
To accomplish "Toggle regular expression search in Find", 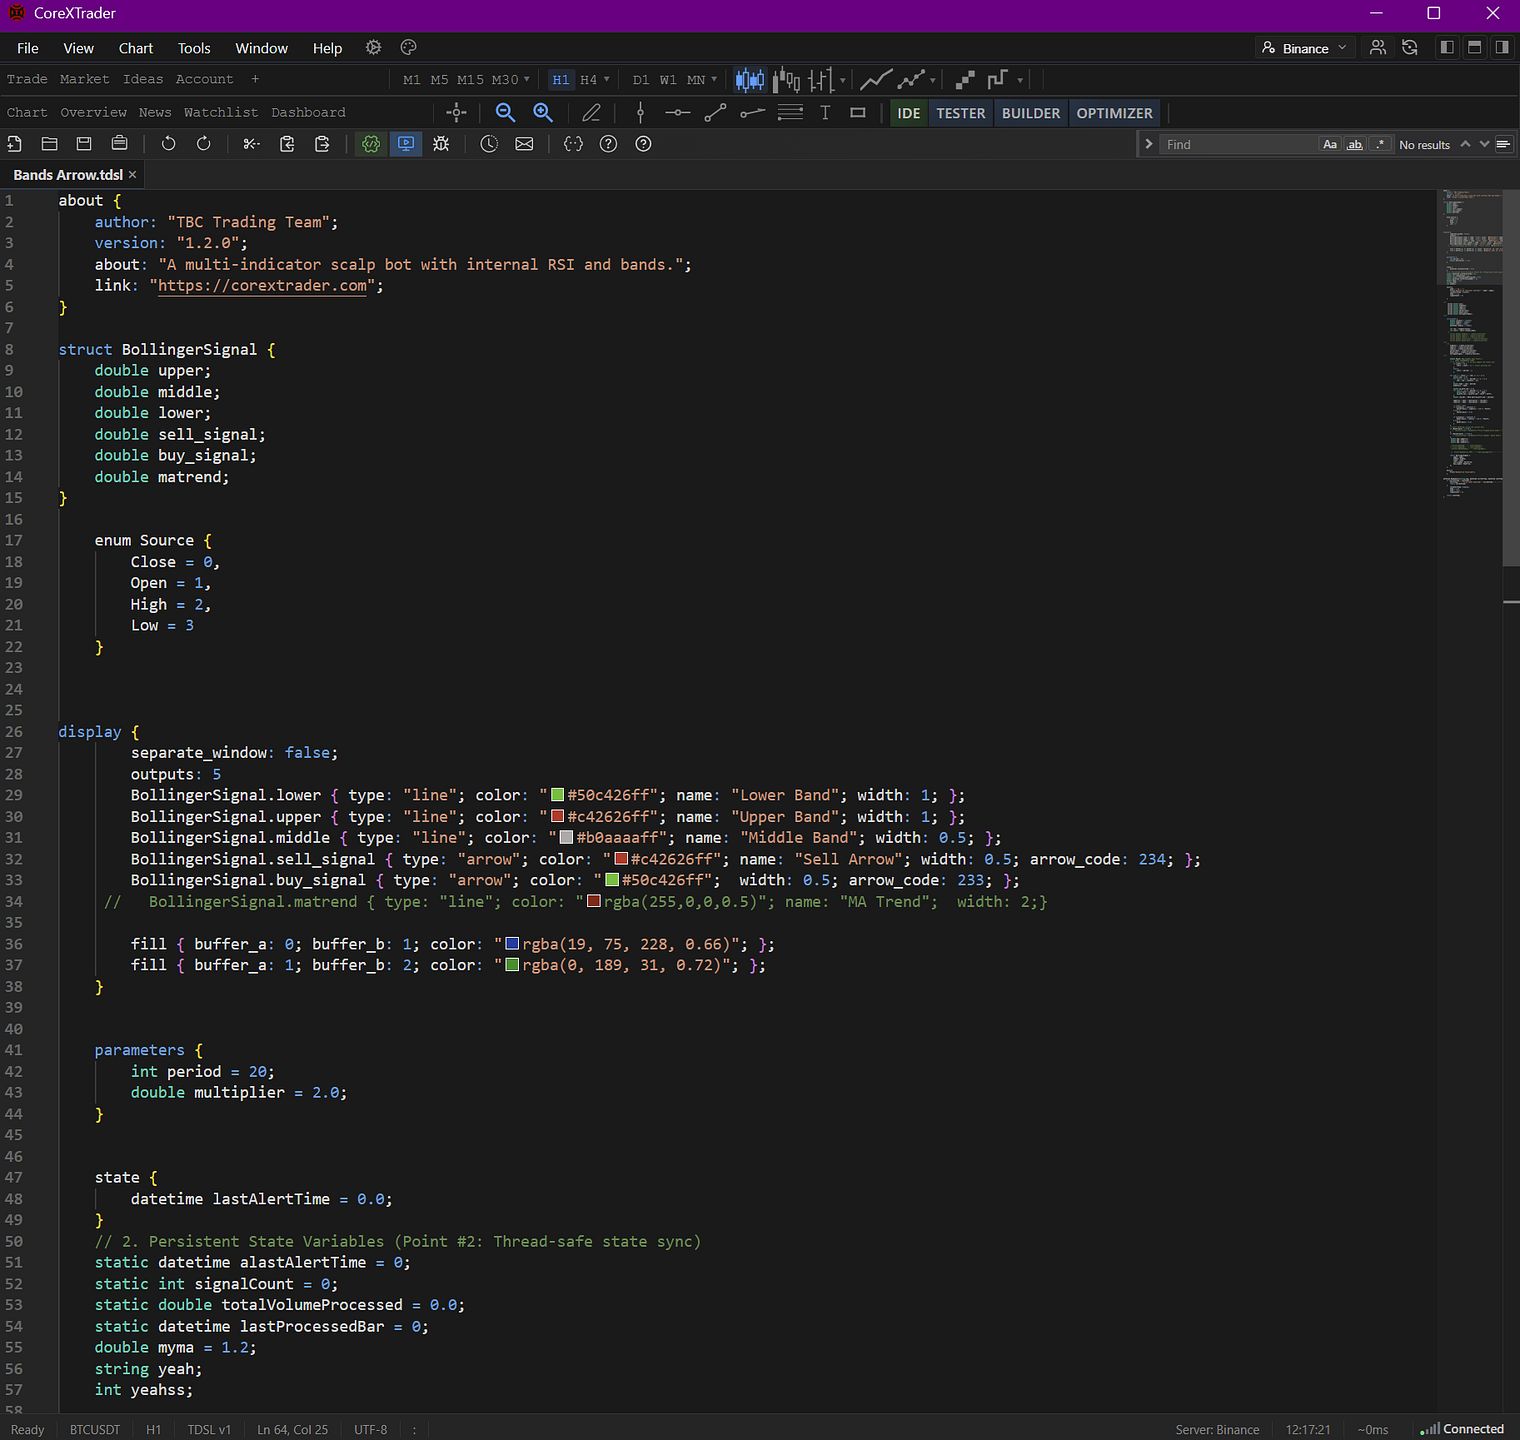I will click(x=1380, y=144).
